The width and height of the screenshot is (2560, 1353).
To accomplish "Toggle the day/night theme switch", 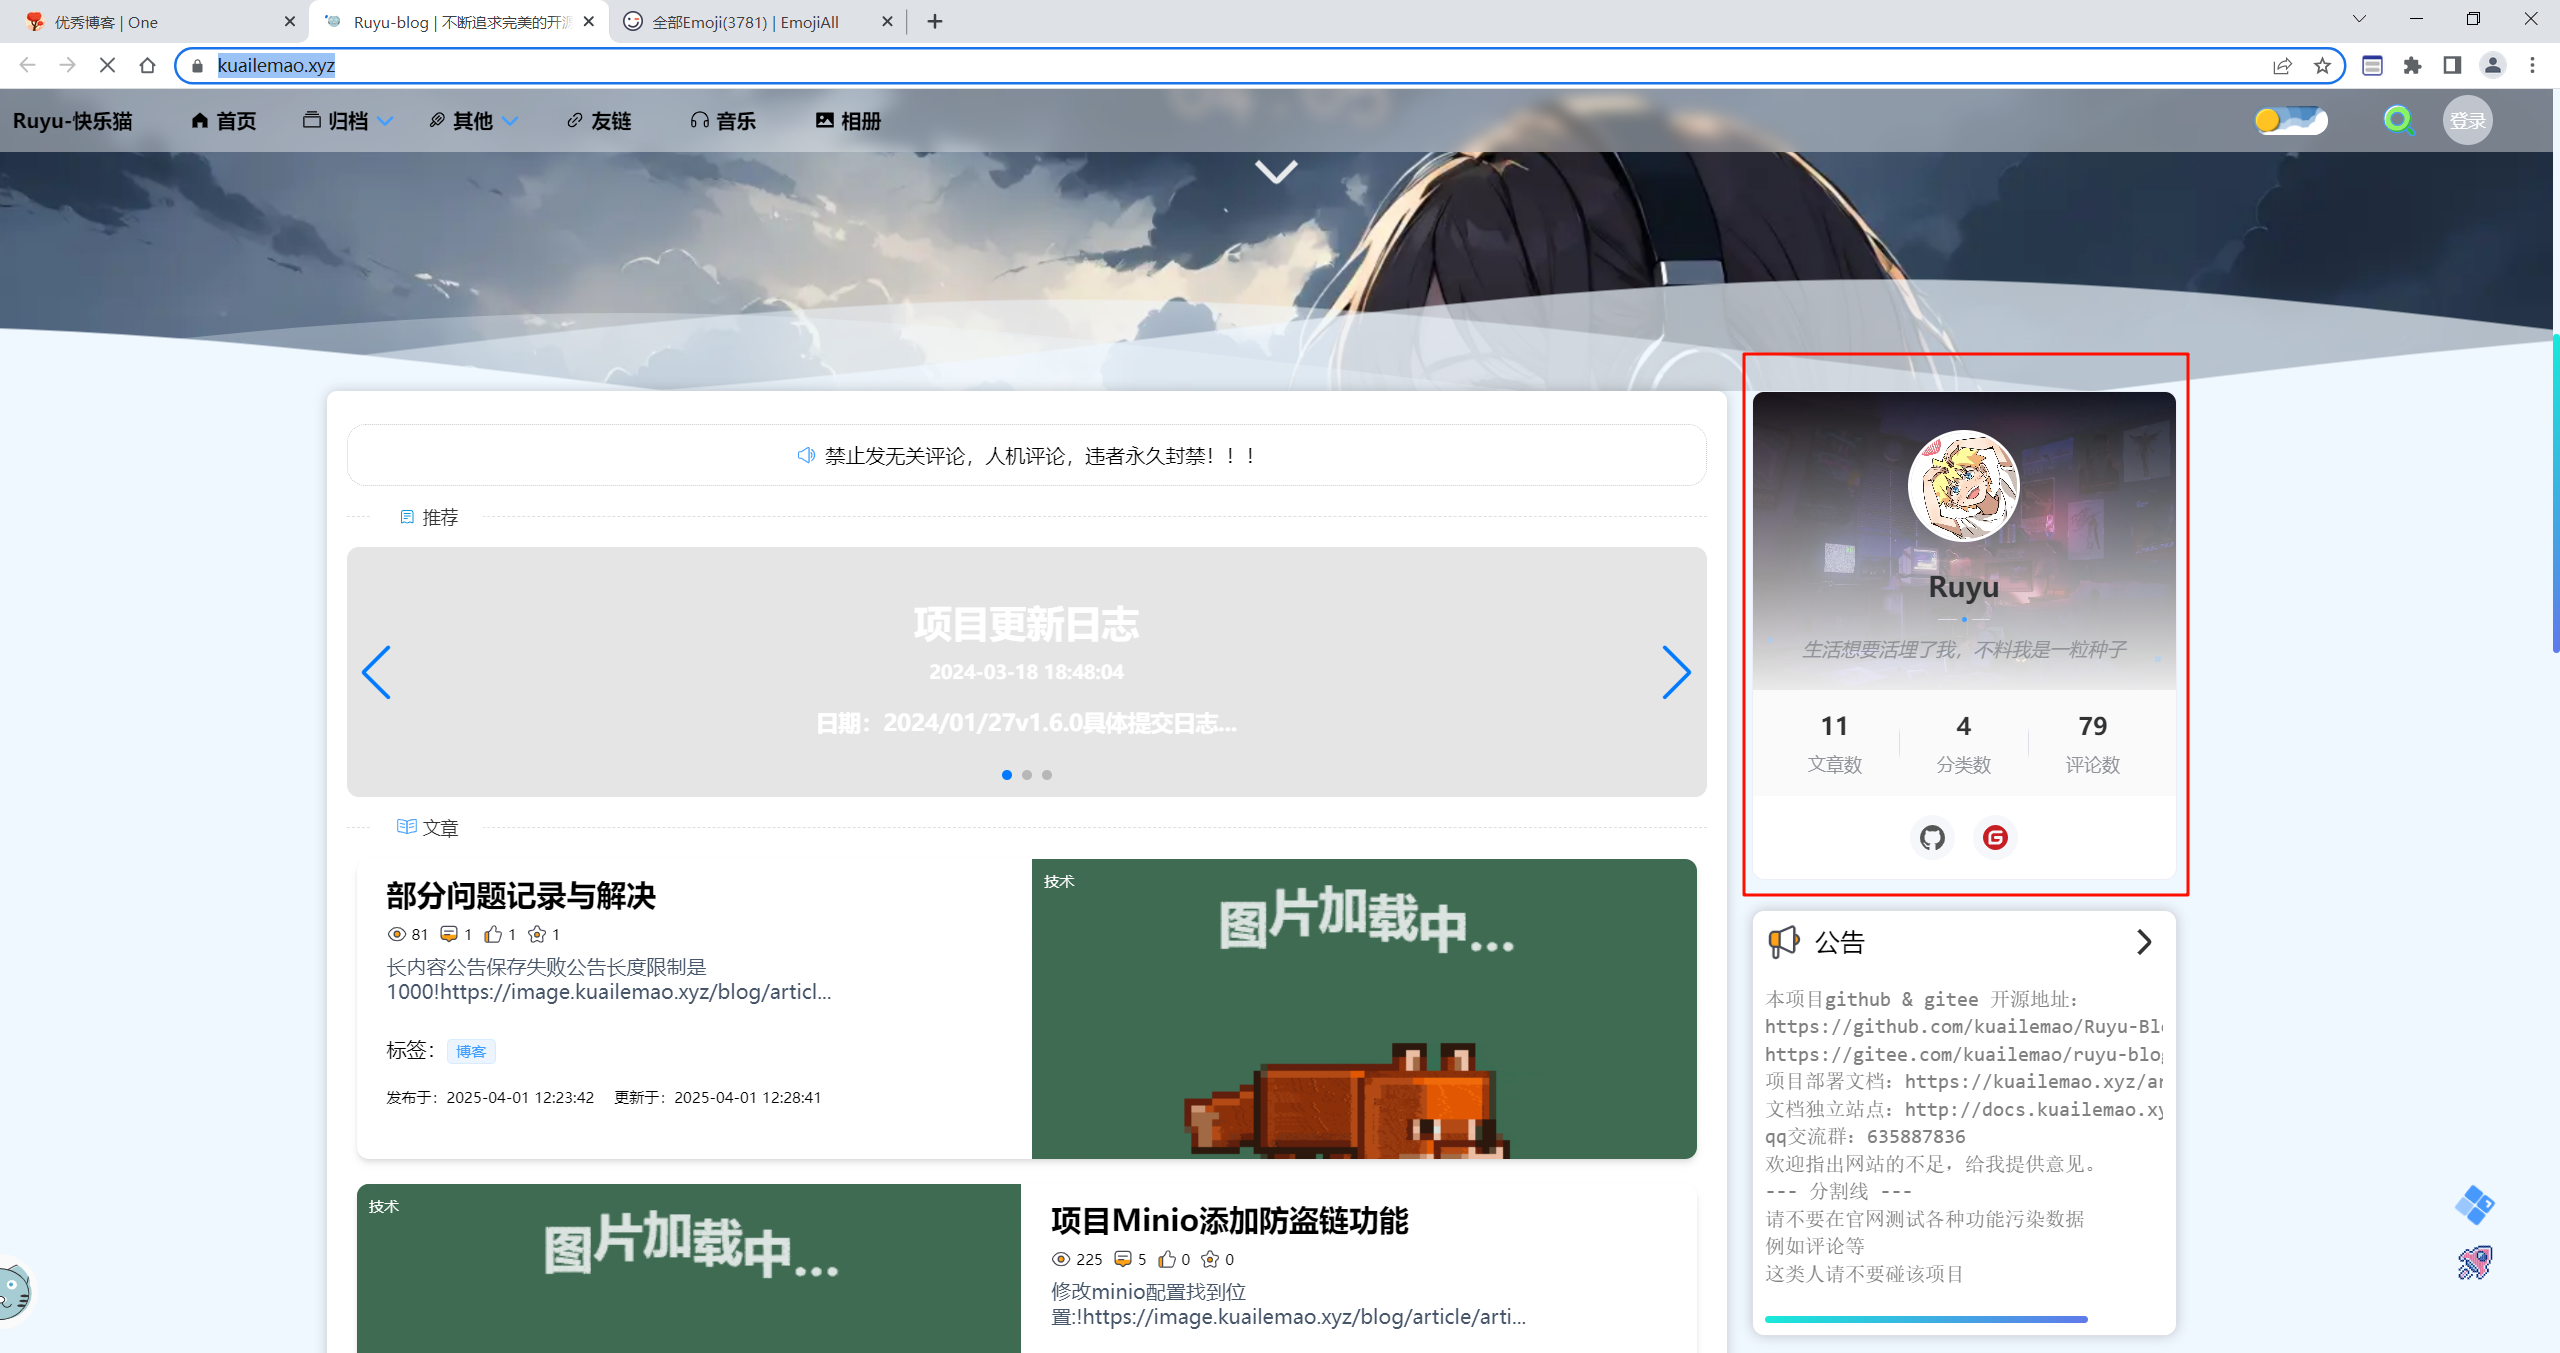I will [x=2291, y=121].
